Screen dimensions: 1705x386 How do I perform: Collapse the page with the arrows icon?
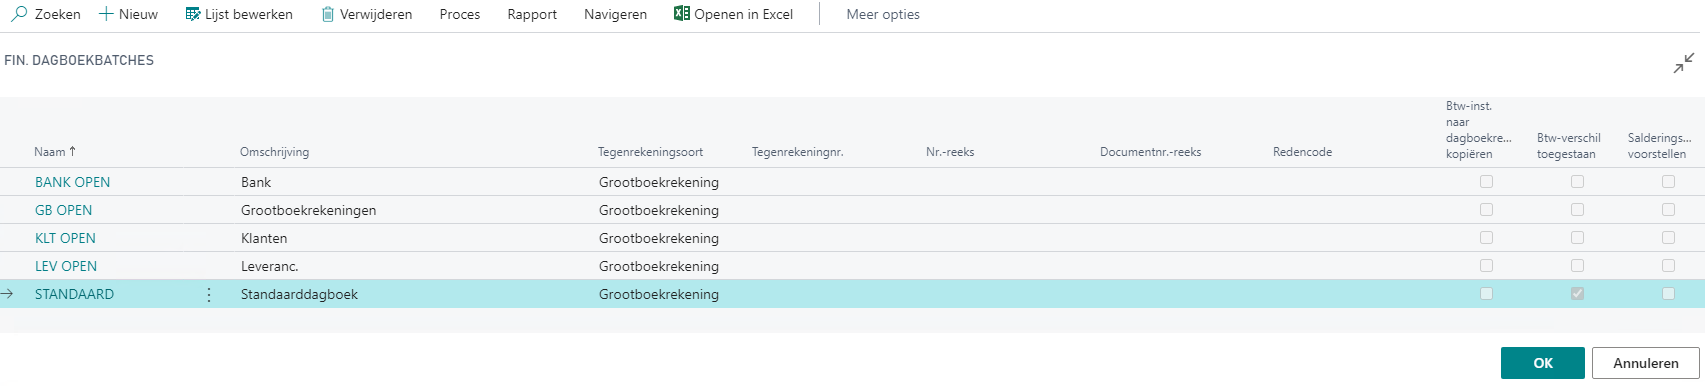pyautogui.click(x=1685, y=63)
